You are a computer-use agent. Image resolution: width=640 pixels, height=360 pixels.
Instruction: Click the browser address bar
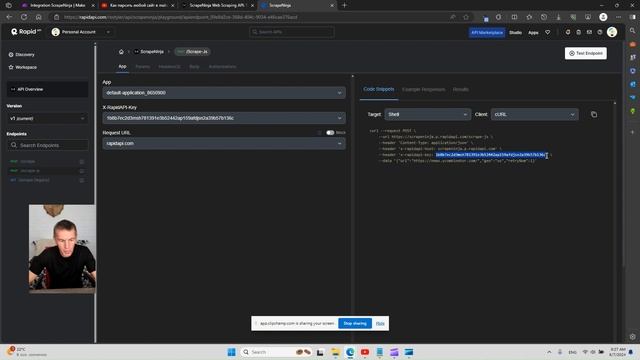tap(253, 17)
